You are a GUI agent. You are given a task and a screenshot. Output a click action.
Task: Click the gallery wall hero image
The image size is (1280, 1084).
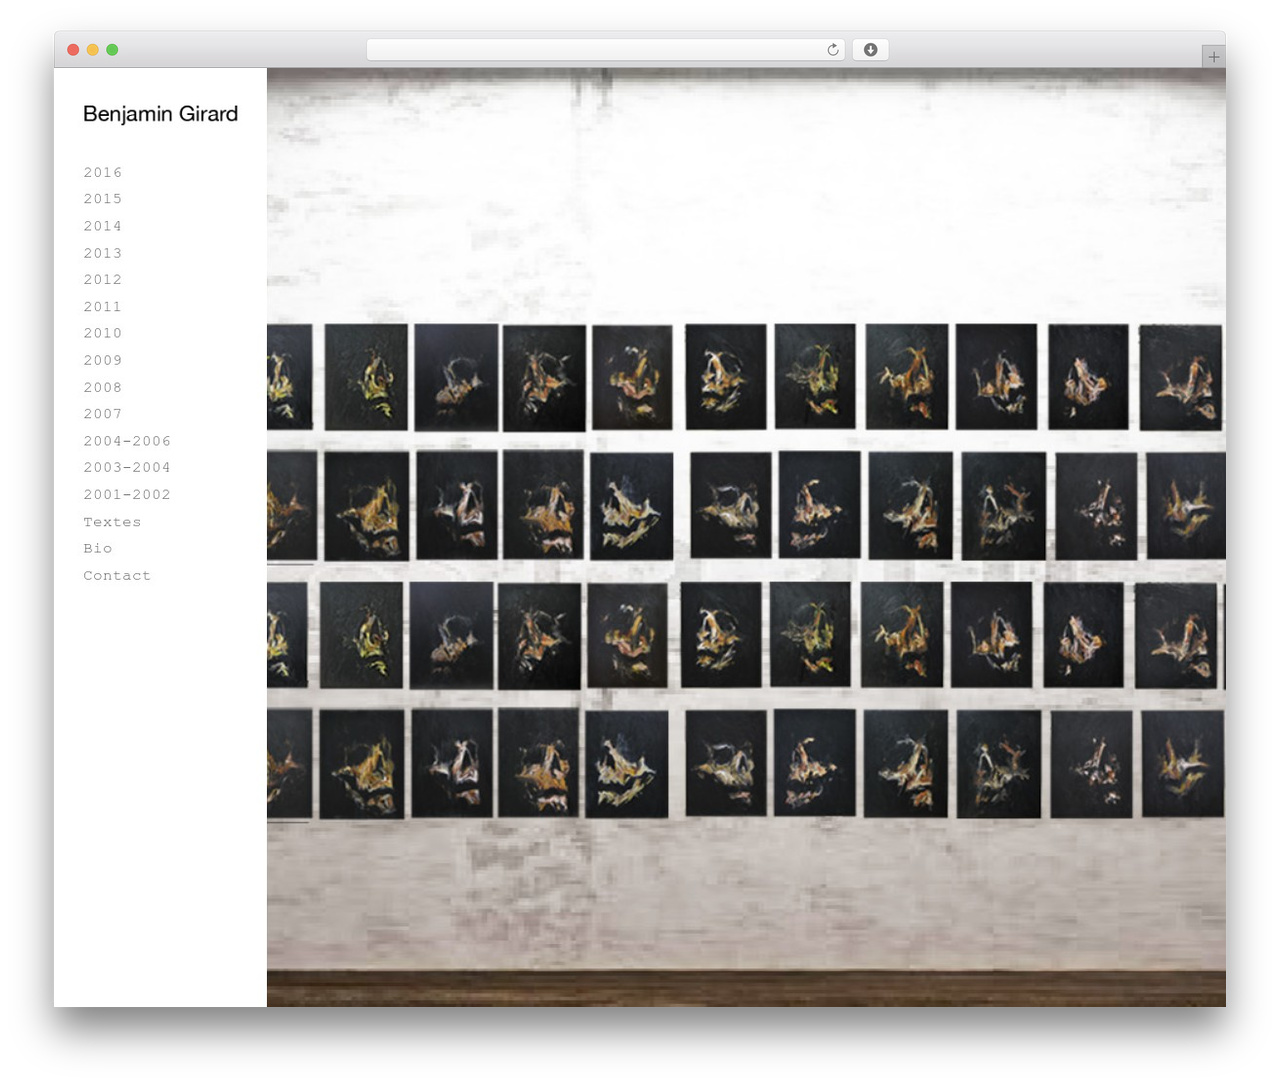point(746,537)
